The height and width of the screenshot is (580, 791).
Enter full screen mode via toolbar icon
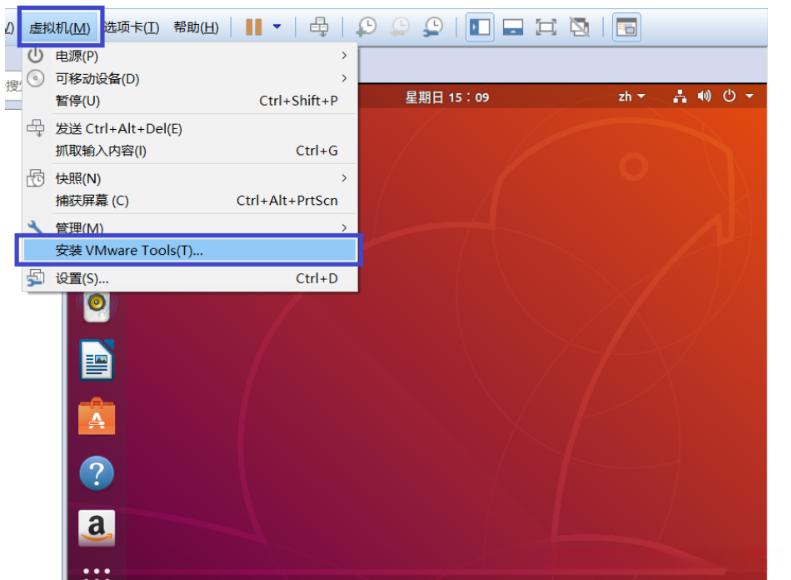[x=546, y=27]
